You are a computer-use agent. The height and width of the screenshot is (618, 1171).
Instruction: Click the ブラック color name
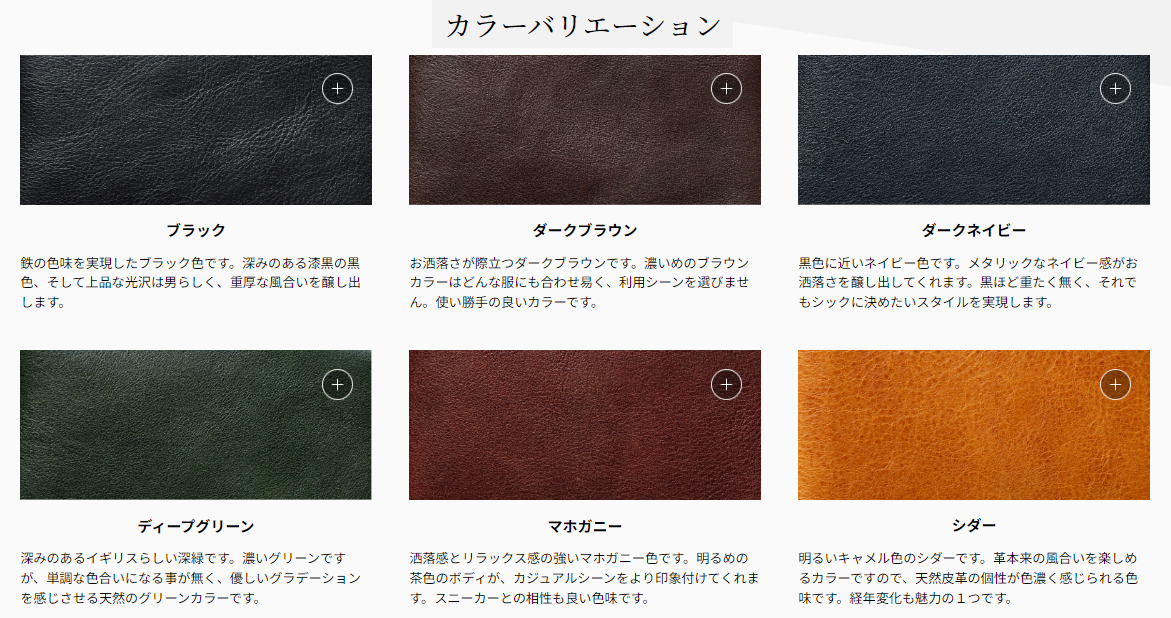coord(196,231)
